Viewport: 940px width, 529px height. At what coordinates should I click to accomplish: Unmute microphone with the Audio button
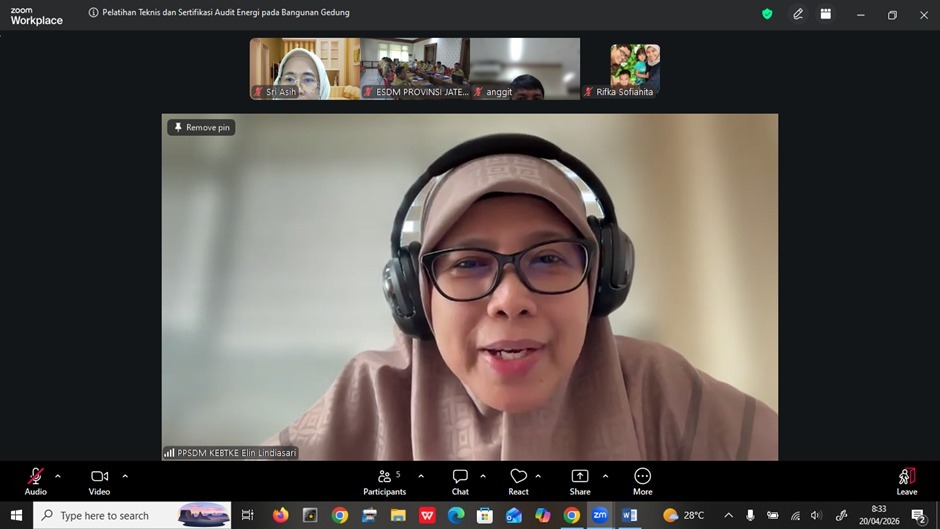pos(36,478)
